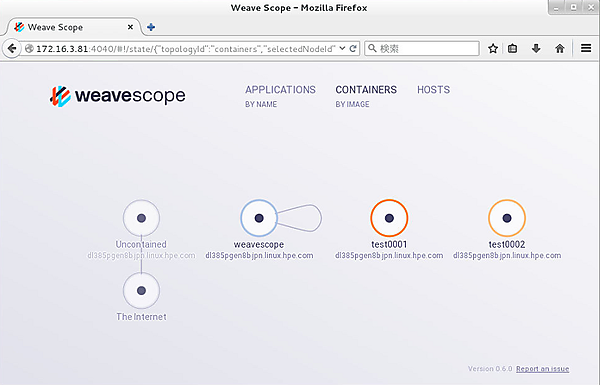This screenshot has height=385, width=600.
Task: Open the CONTAINERS topology view
Action: tap(366, 90)
